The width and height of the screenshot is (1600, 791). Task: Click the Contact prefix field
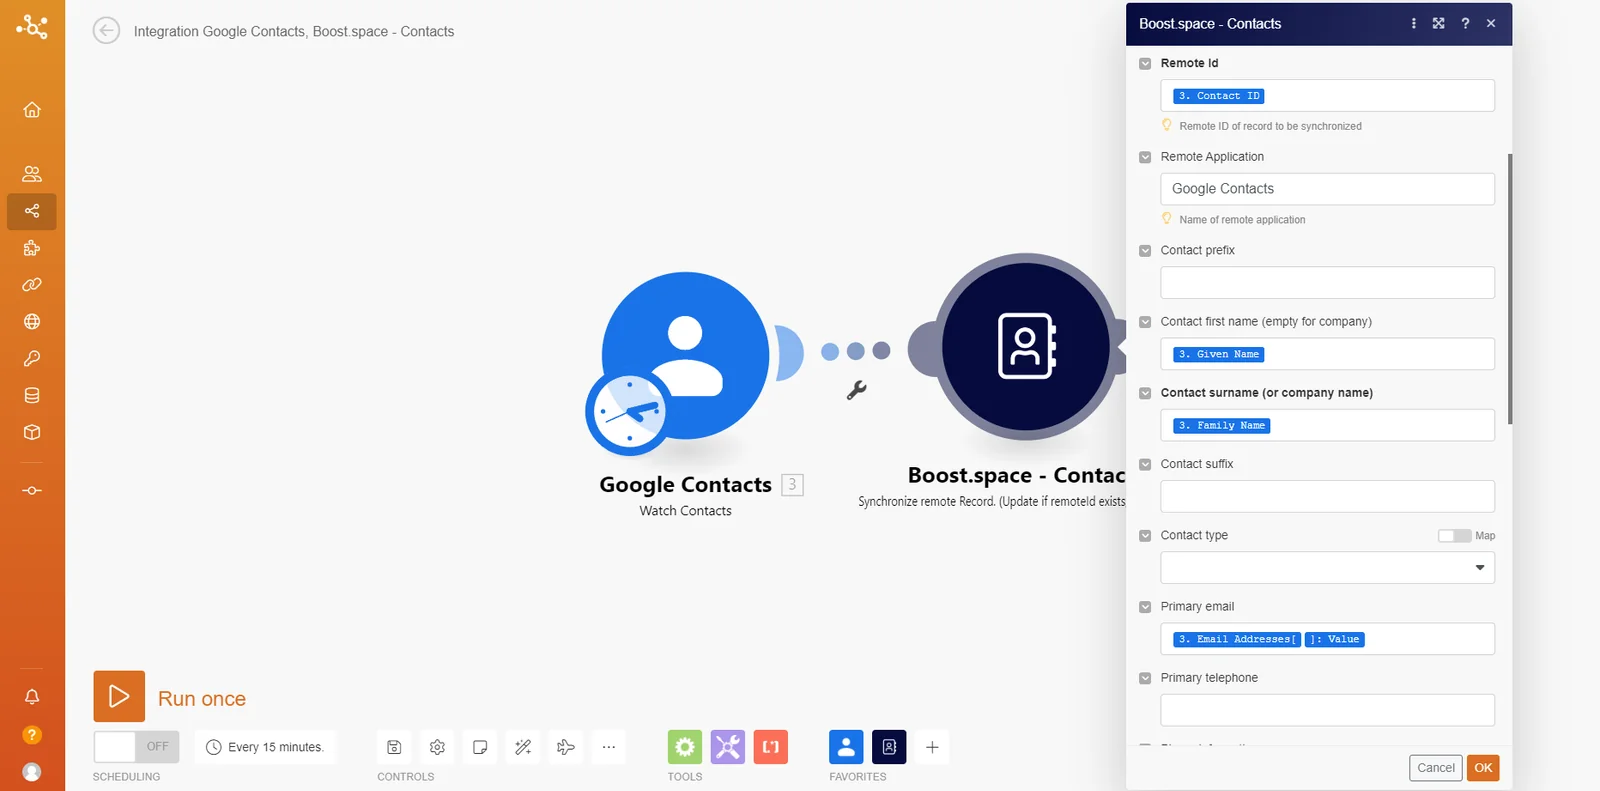click(1327, 283)
